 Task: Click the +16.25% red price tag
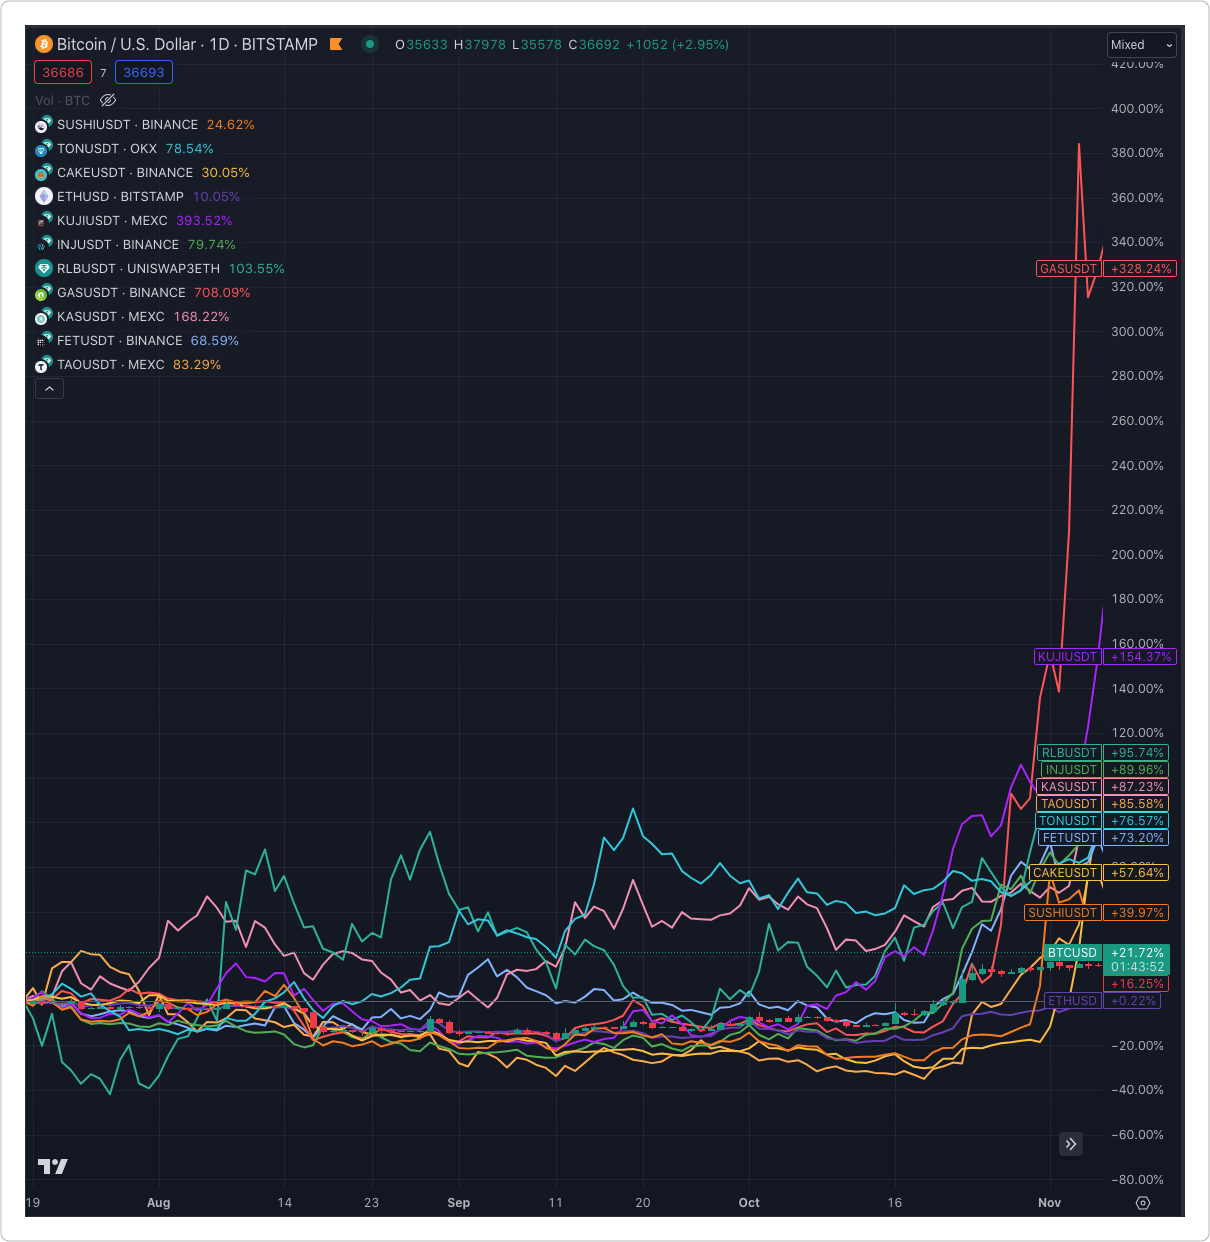point(1138,984)
